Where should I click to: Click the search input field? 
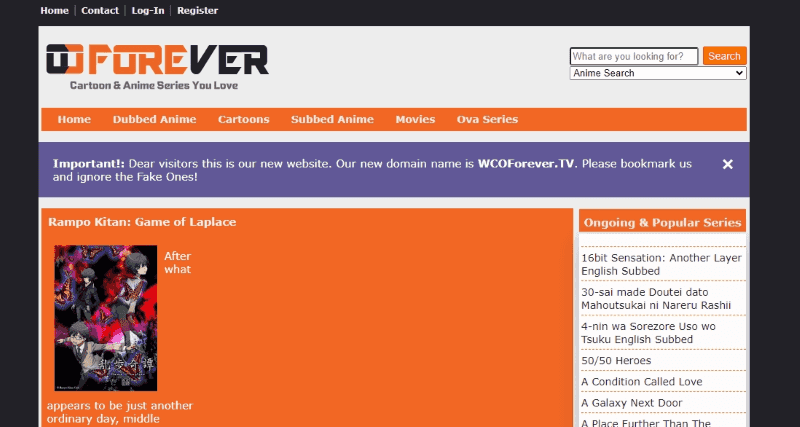(x=633, y=56)
